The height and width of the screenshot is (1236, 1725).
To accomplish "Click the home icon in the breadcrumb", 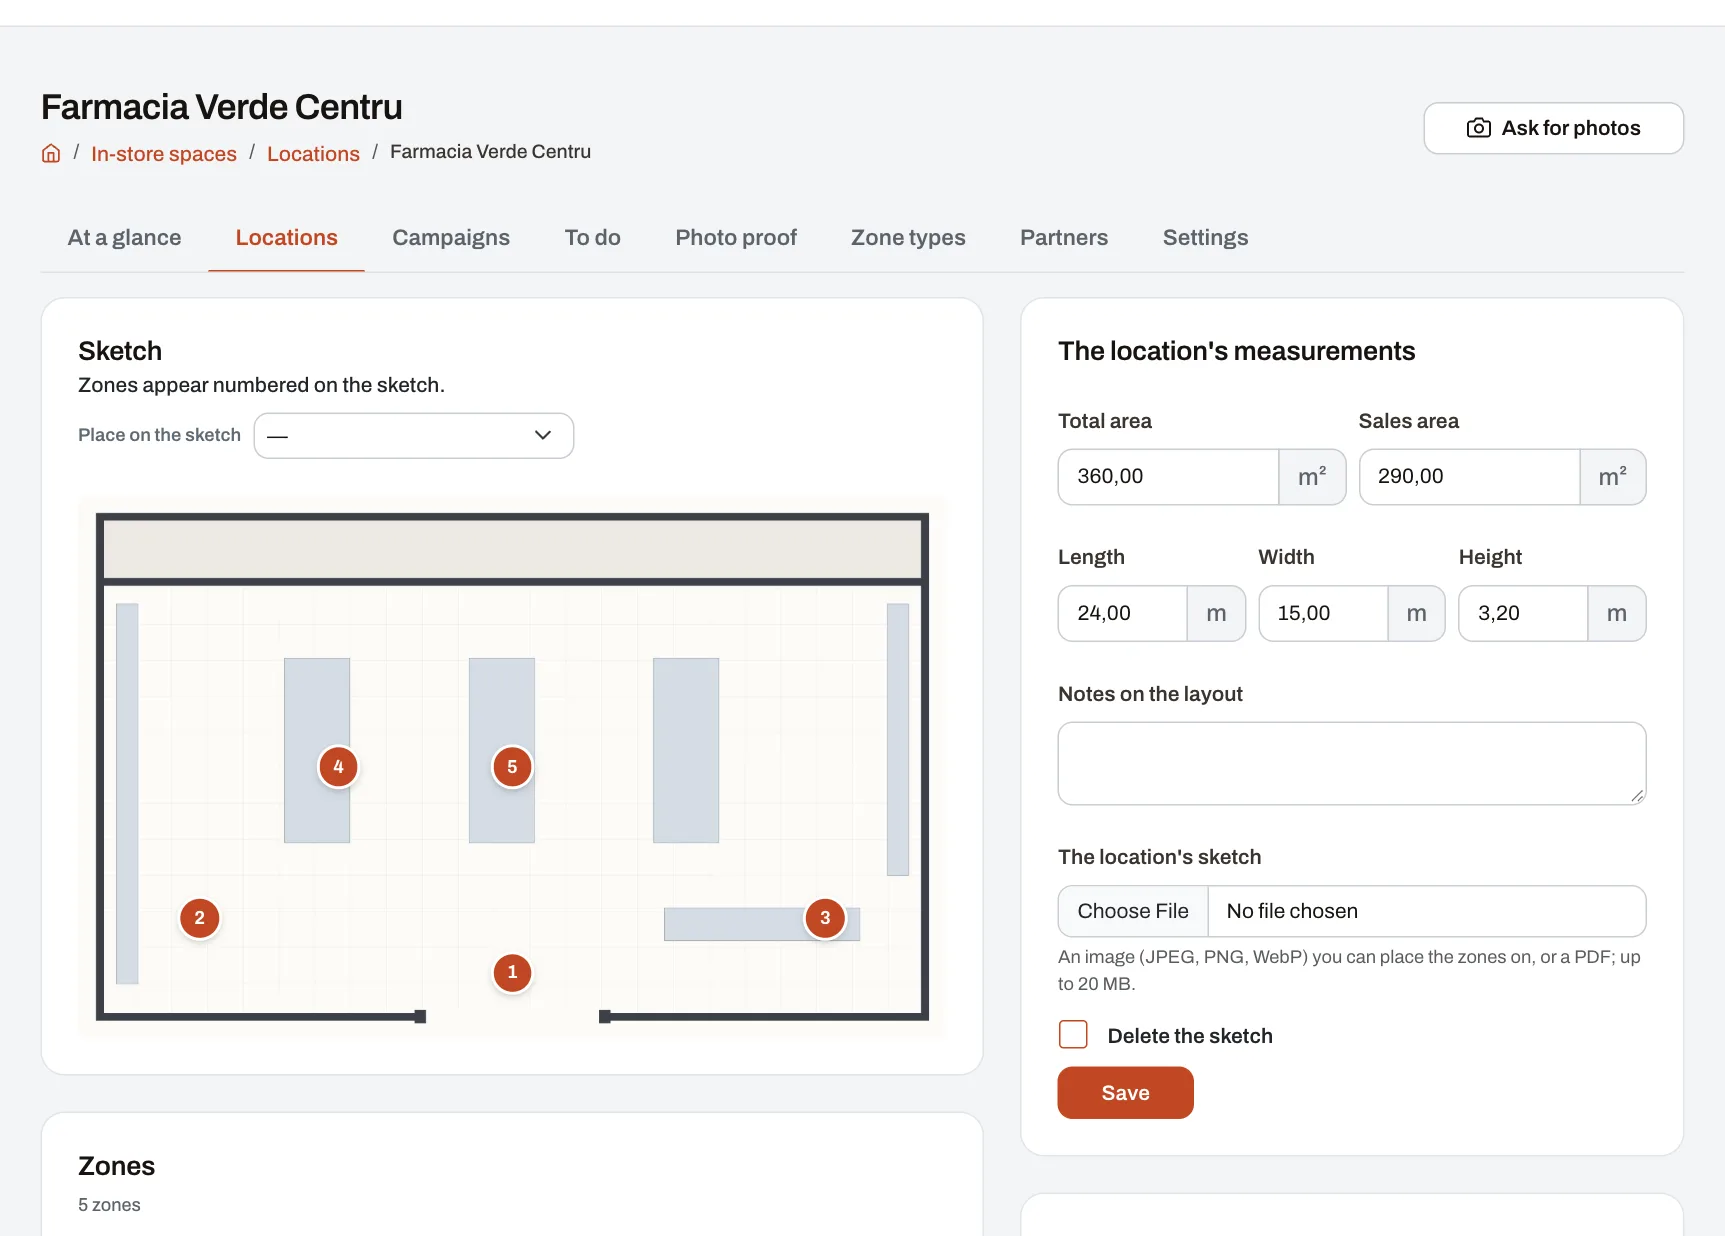I will (x=51, y=153).
